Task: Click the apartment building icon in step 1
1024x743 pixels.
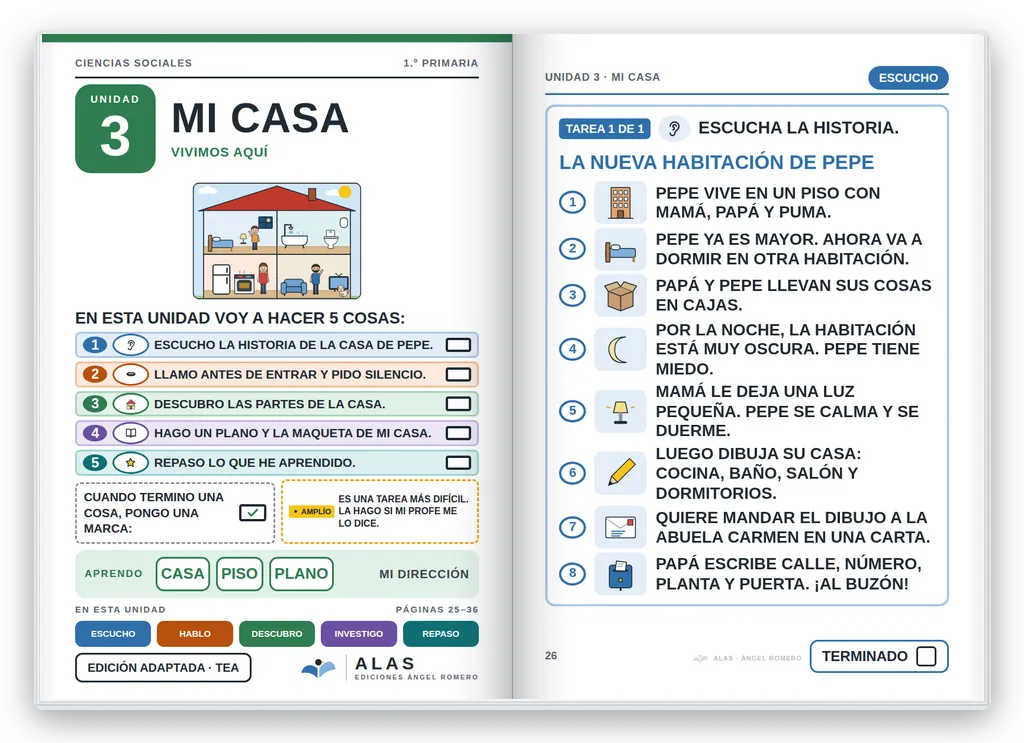Action: [620, 202]
